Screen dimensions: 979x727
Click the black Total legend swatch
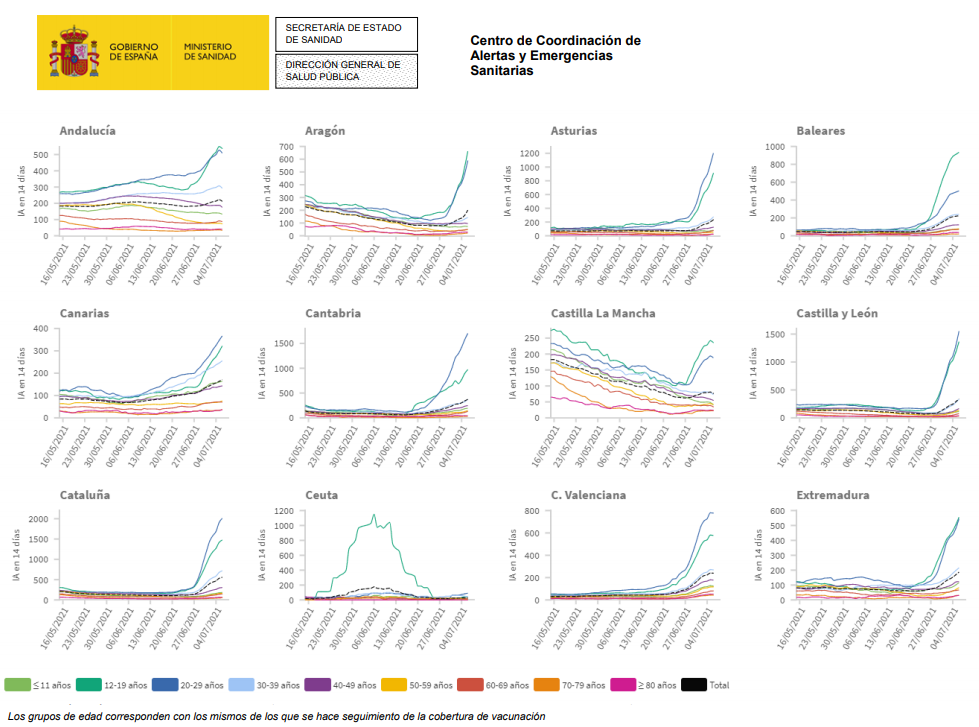[693, 685]
